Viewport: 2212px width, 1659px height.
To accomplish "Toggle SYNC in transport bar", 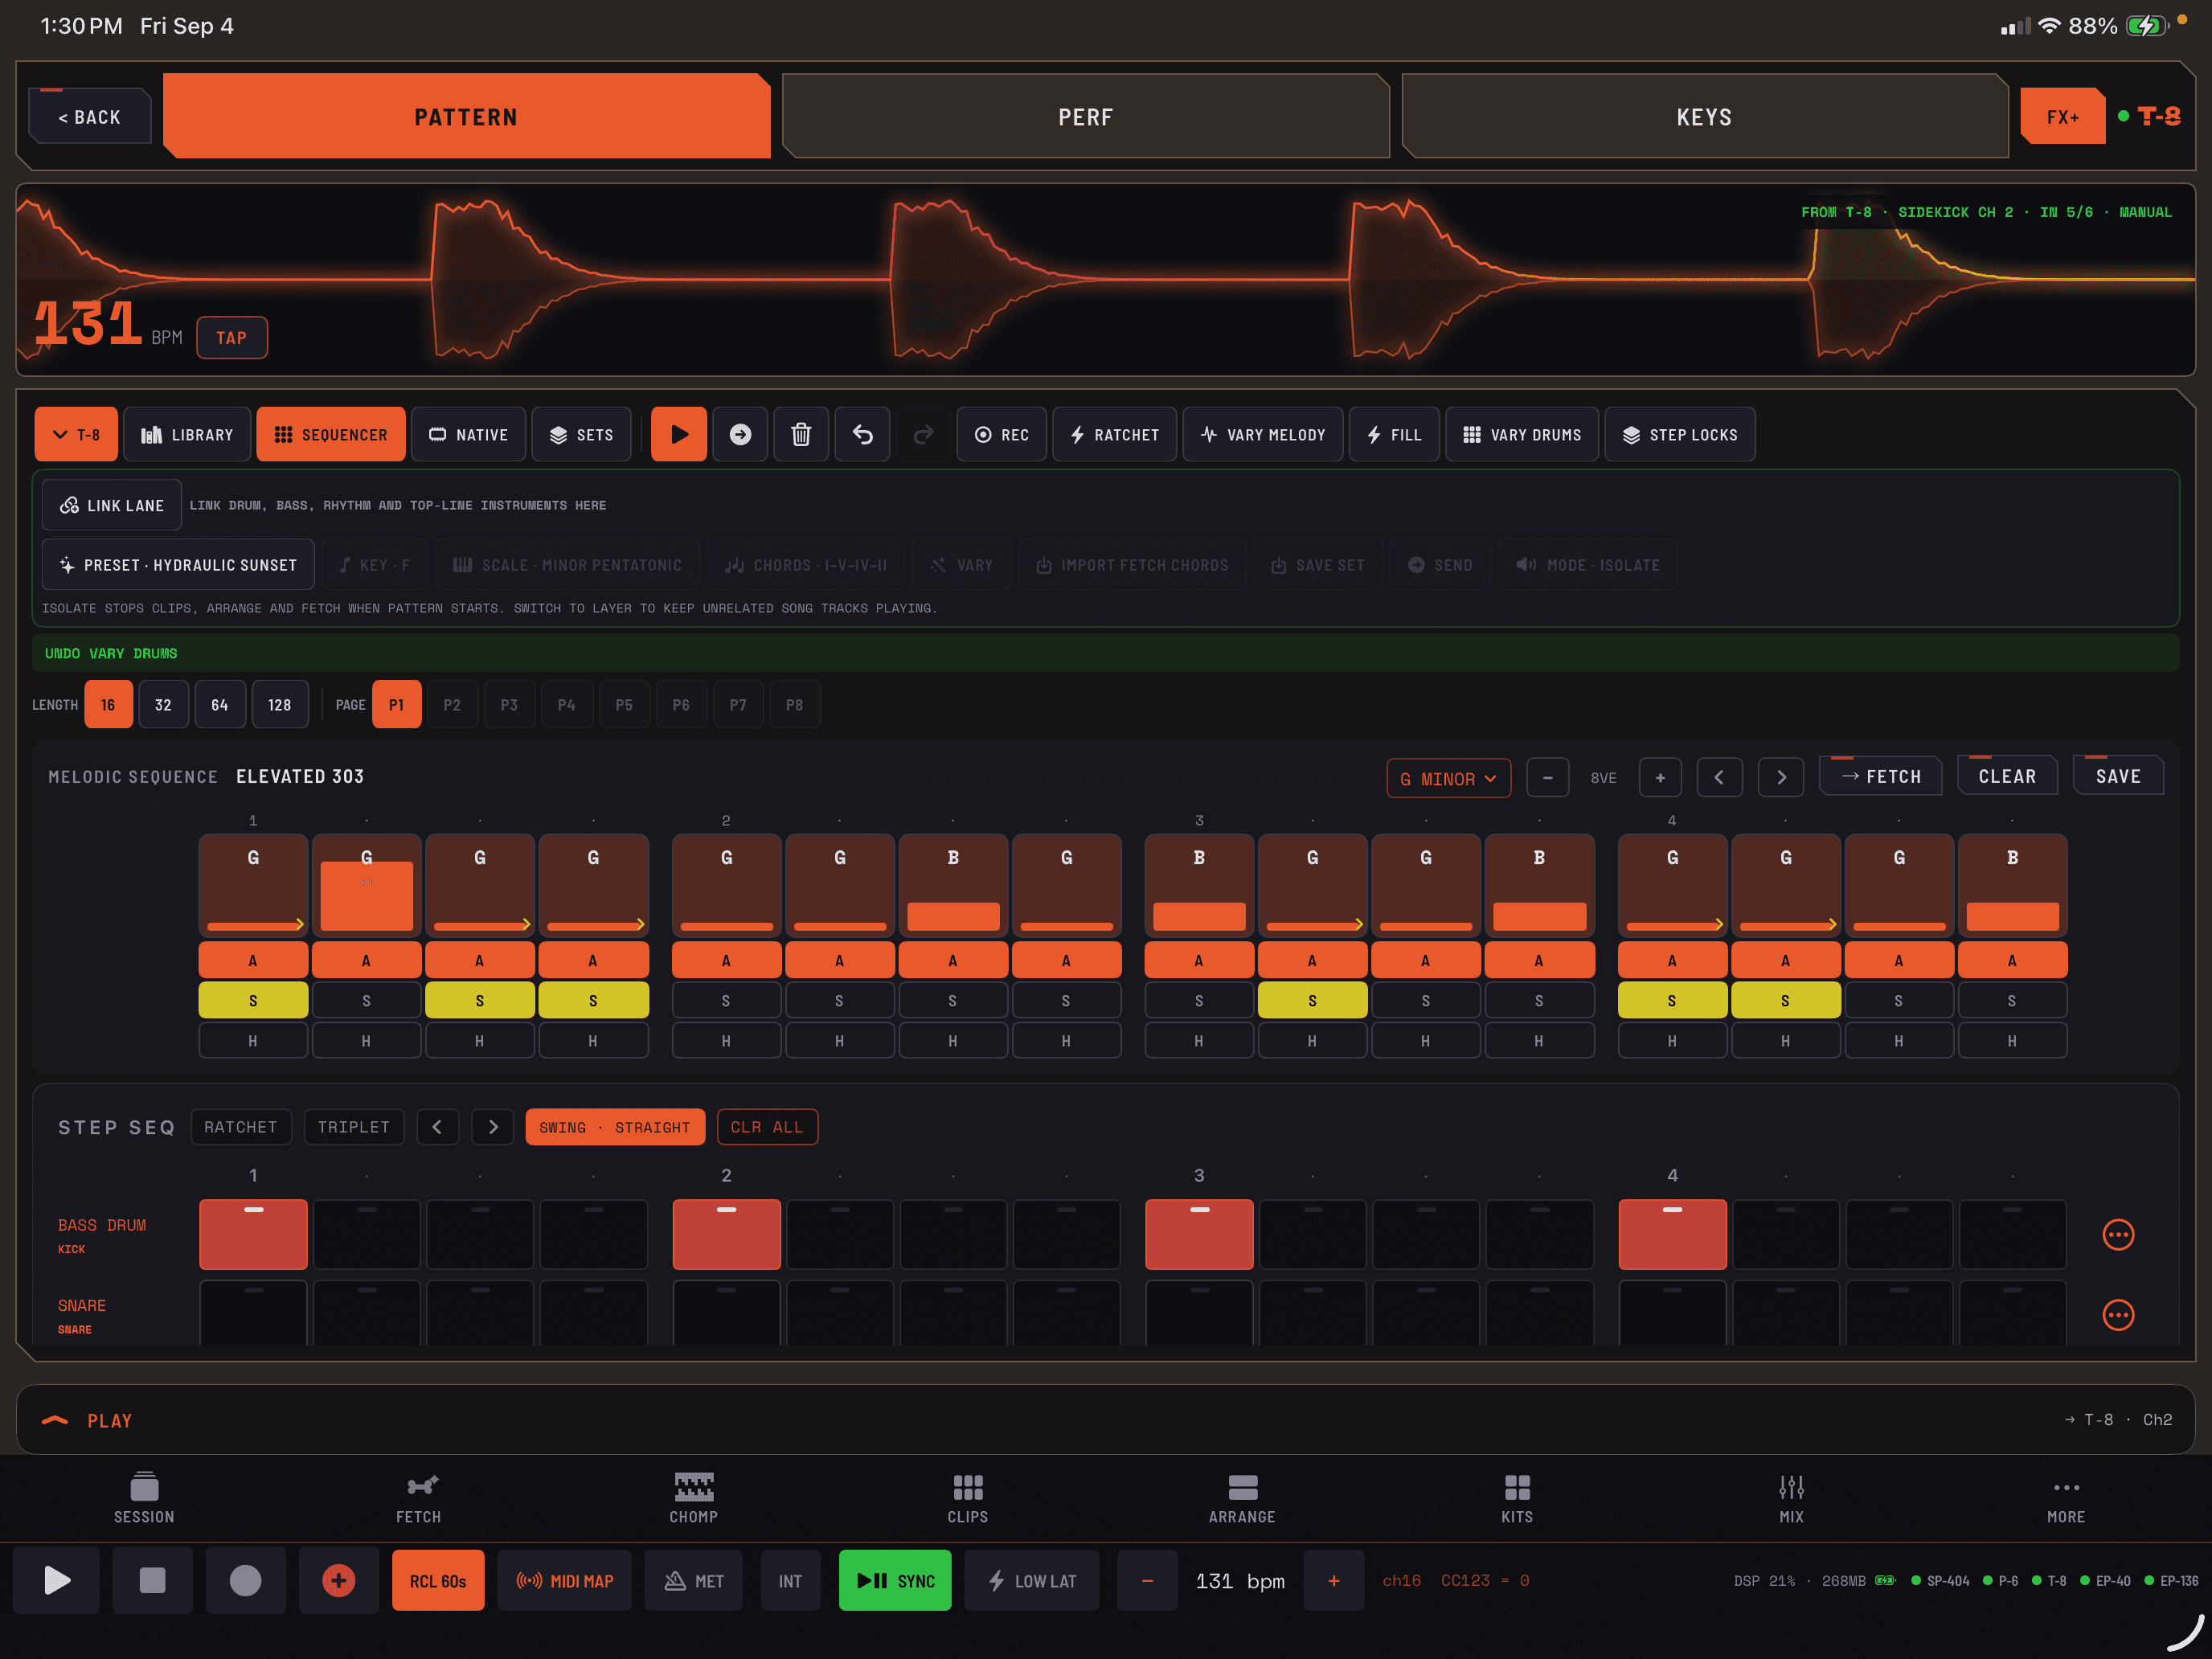I will point(895,1580).
